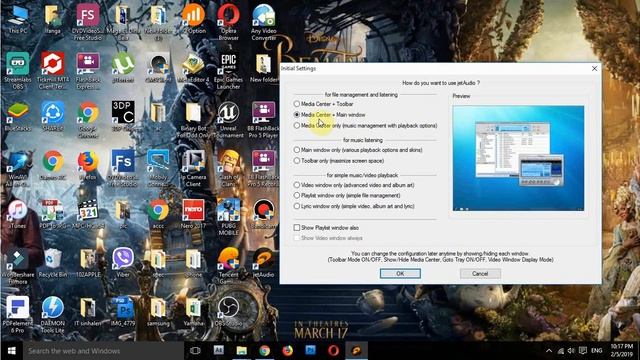
Task: Open PUBG MOBILE desktop icon
Action: click(229, 217)
